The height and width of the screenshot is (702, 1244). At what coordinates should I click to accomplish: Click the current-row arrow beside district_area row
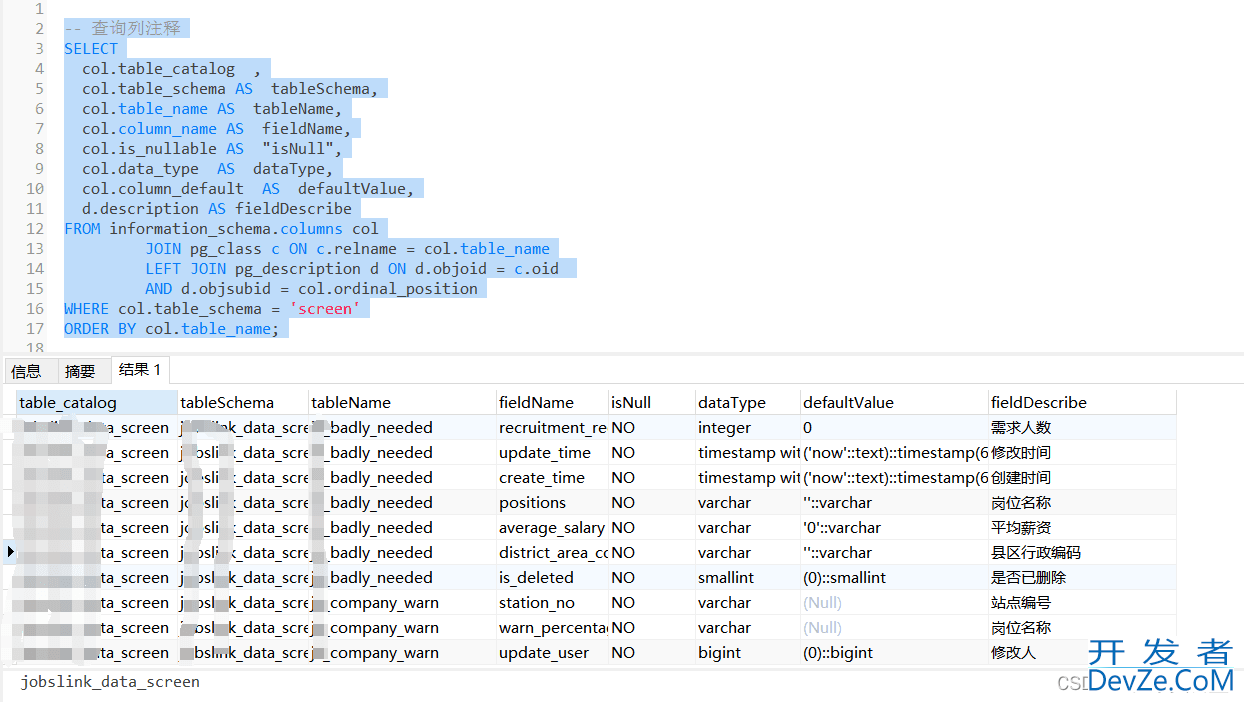[10, 552]
